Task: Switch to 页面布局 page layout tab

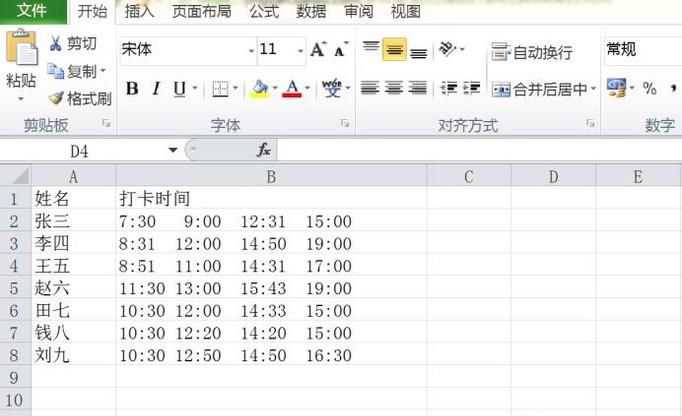Action: pyautogui.click(x=201, y=11)
